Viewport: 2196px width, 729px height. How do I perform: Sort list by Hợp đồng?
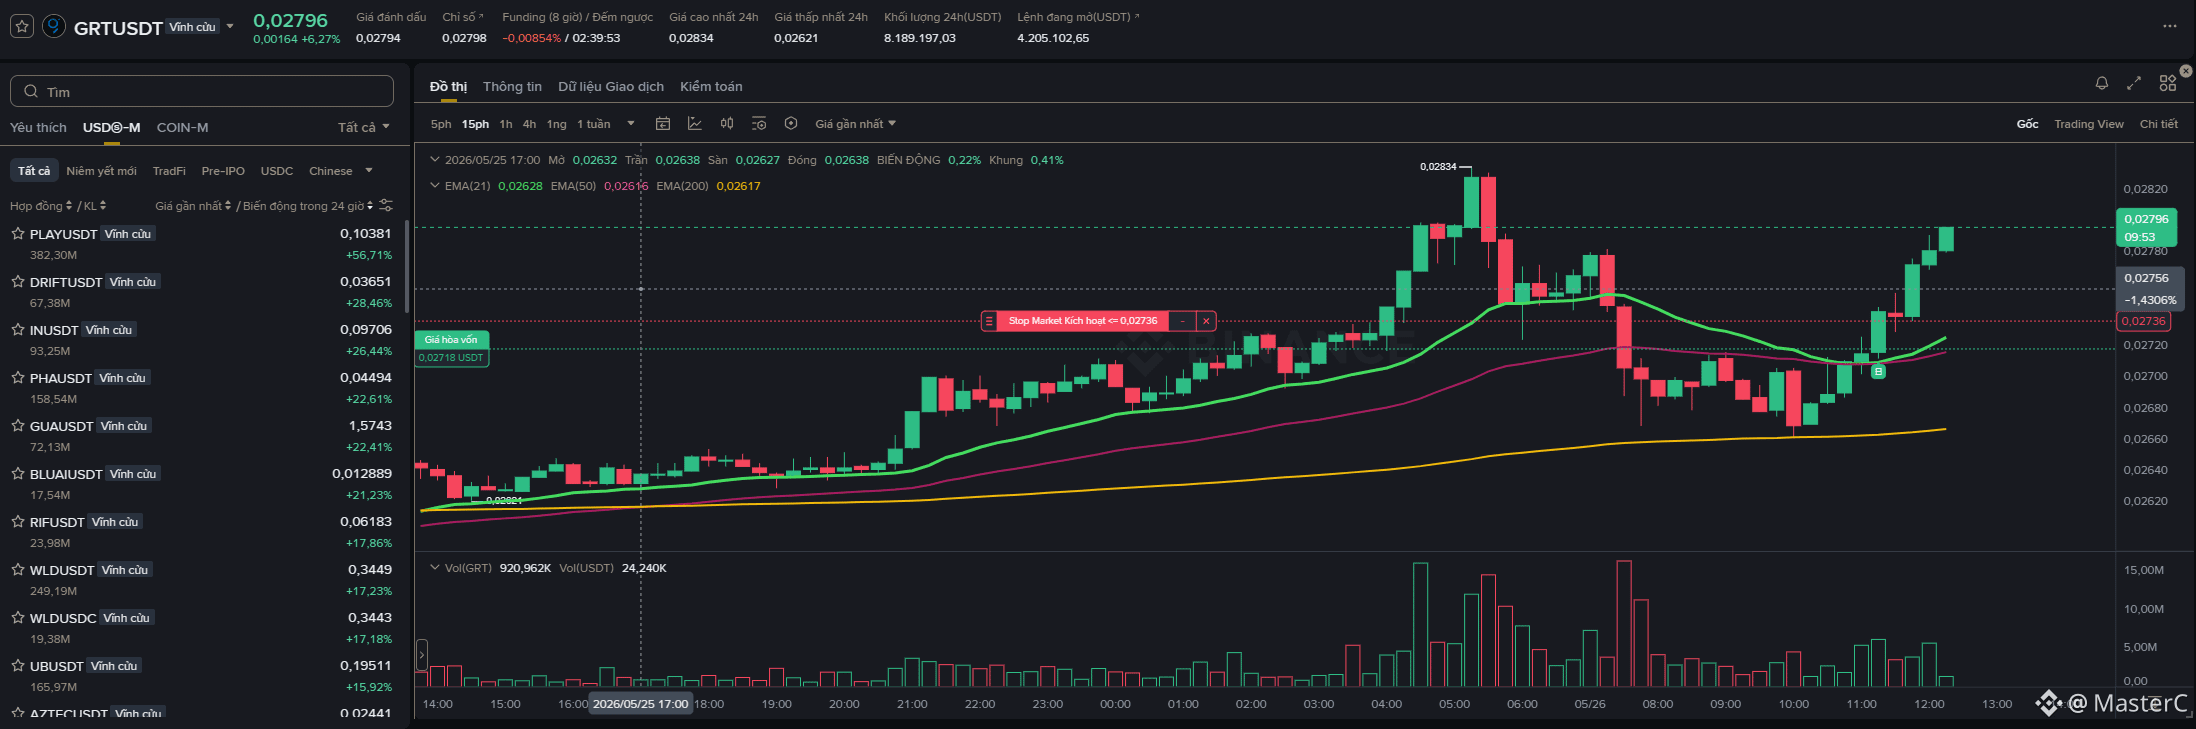[x=40, y=206]
